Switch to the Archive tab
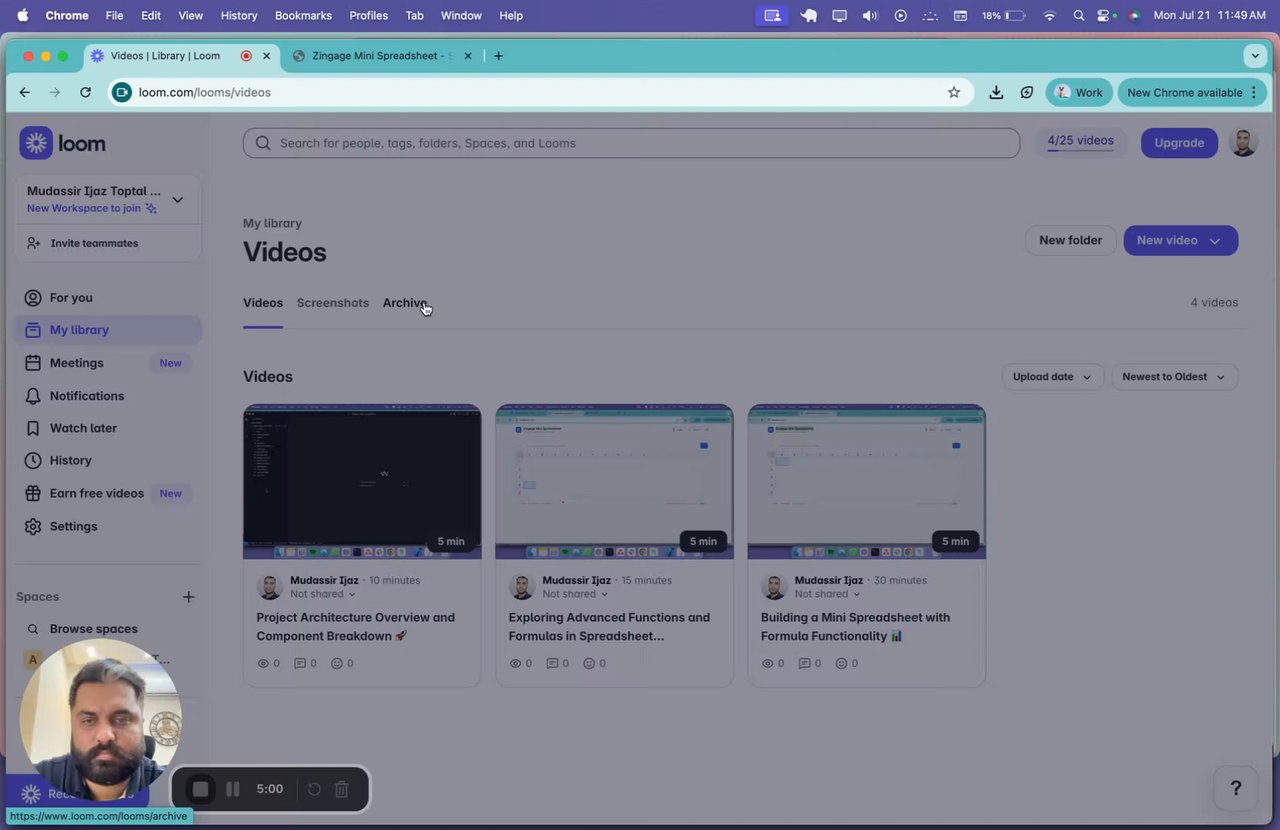 coord(405,303)
